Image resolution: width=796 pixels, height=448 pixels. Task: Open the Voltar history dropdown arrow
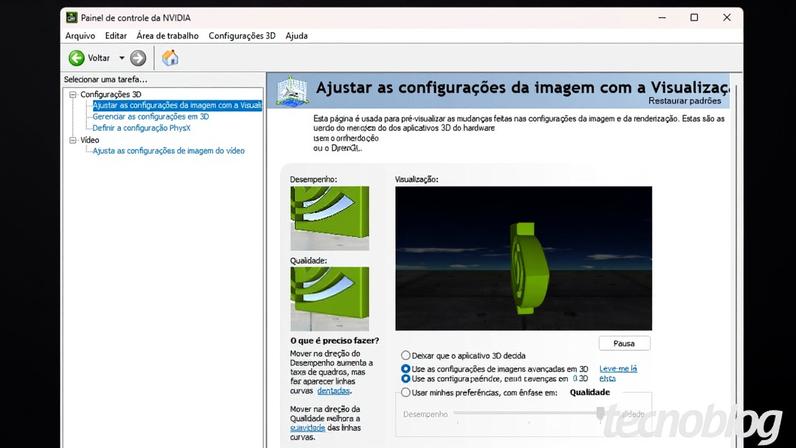point(122,58)
